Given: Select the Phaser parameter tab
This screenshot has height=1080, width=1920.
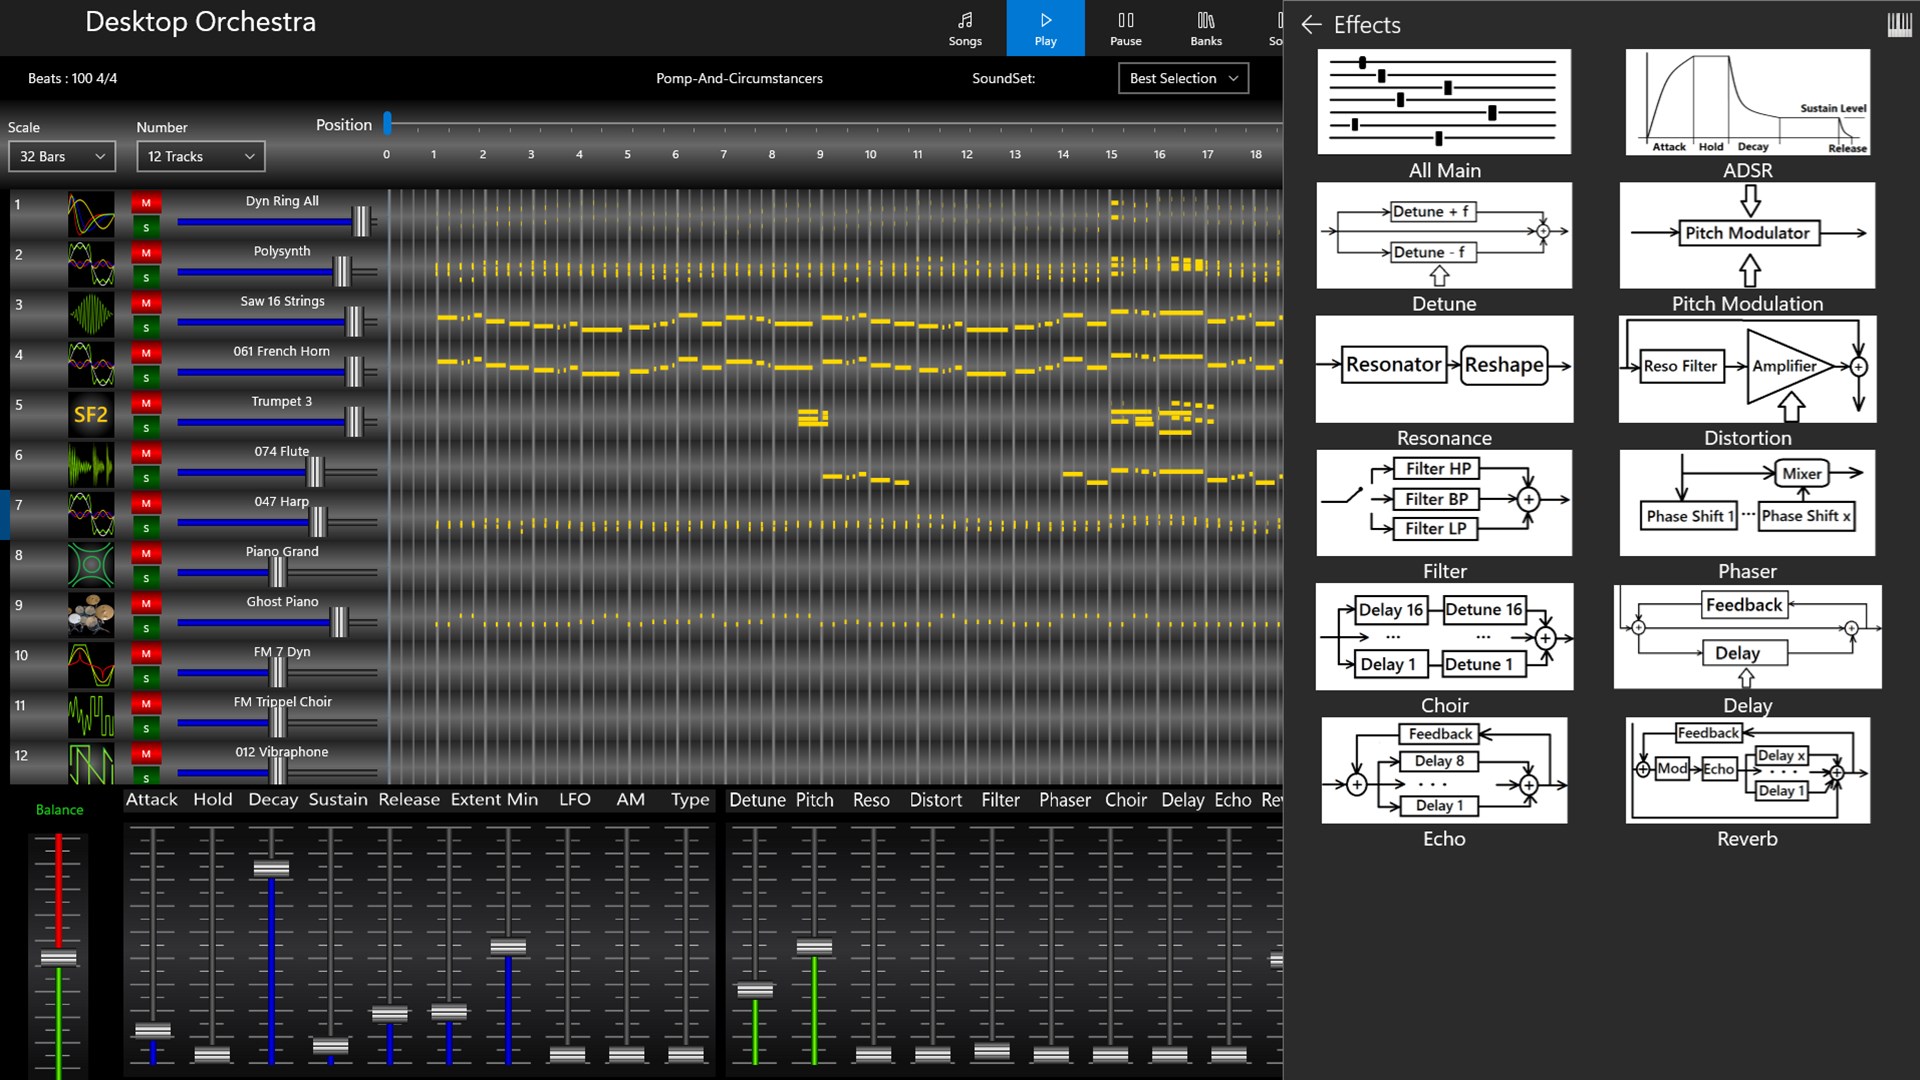Looking at the screenshot, I should point(1064,799).
